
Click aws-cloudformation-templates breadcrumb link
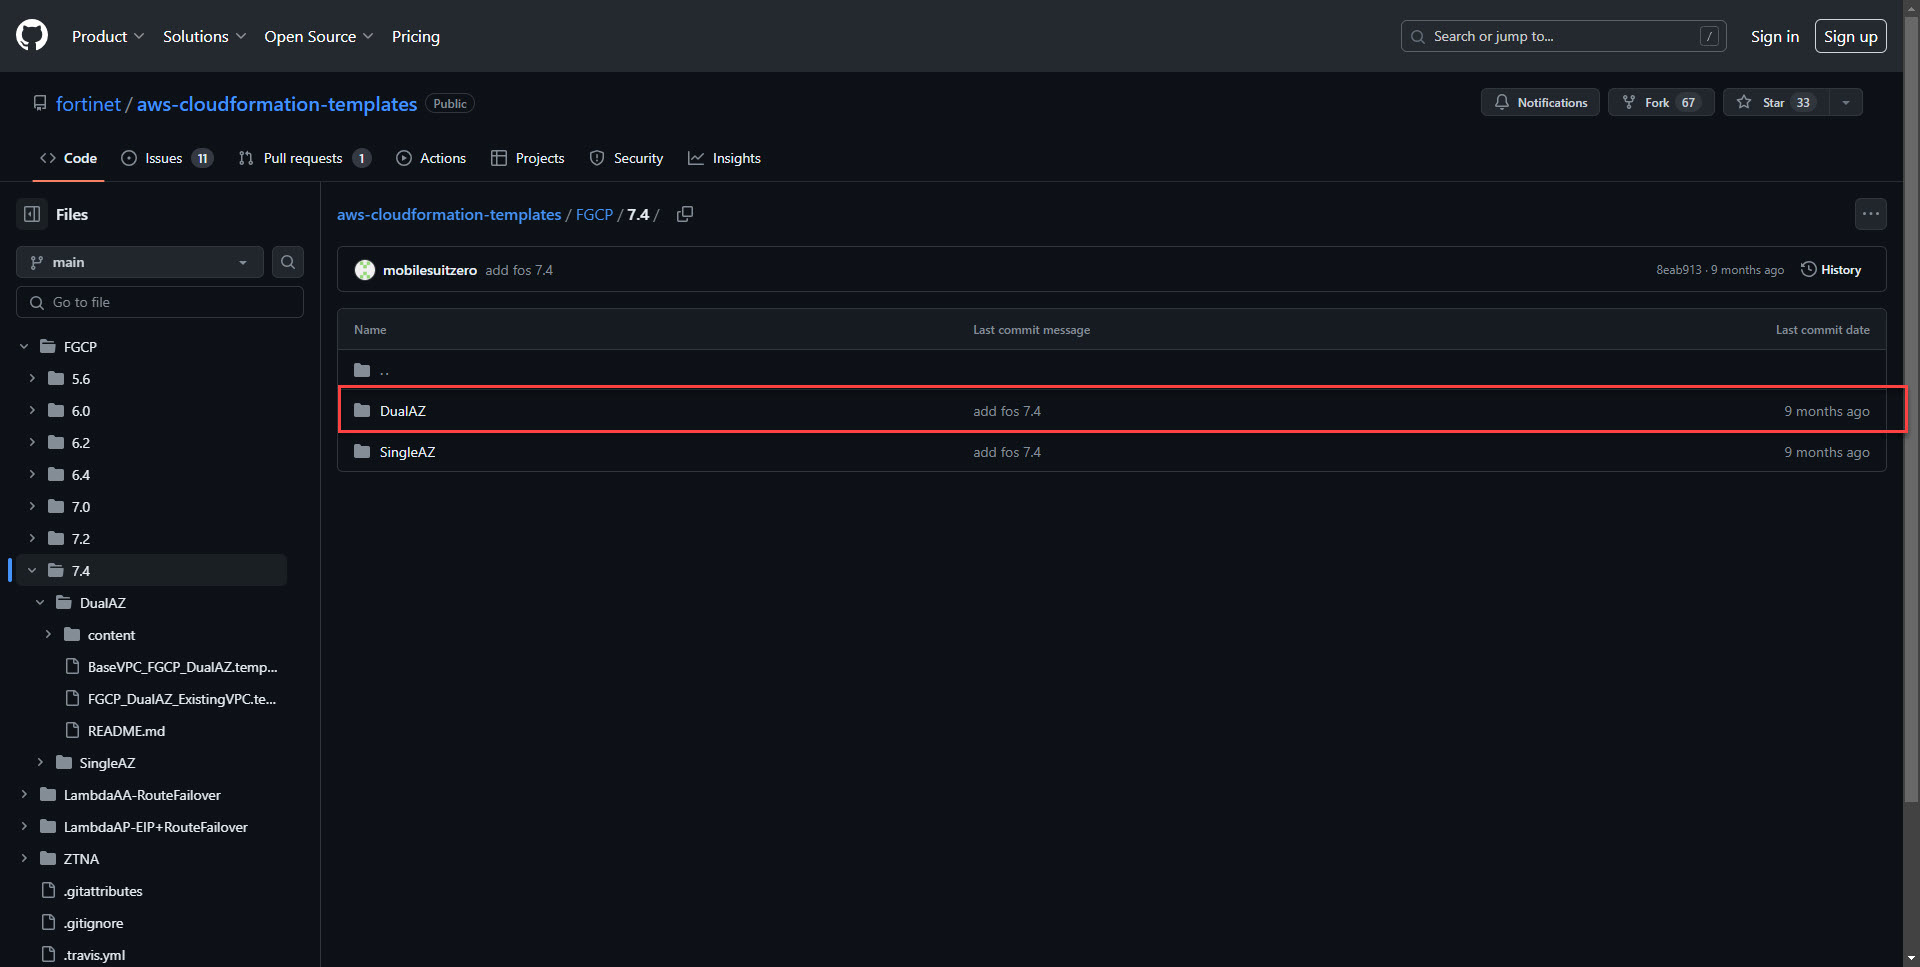point(449,214)
